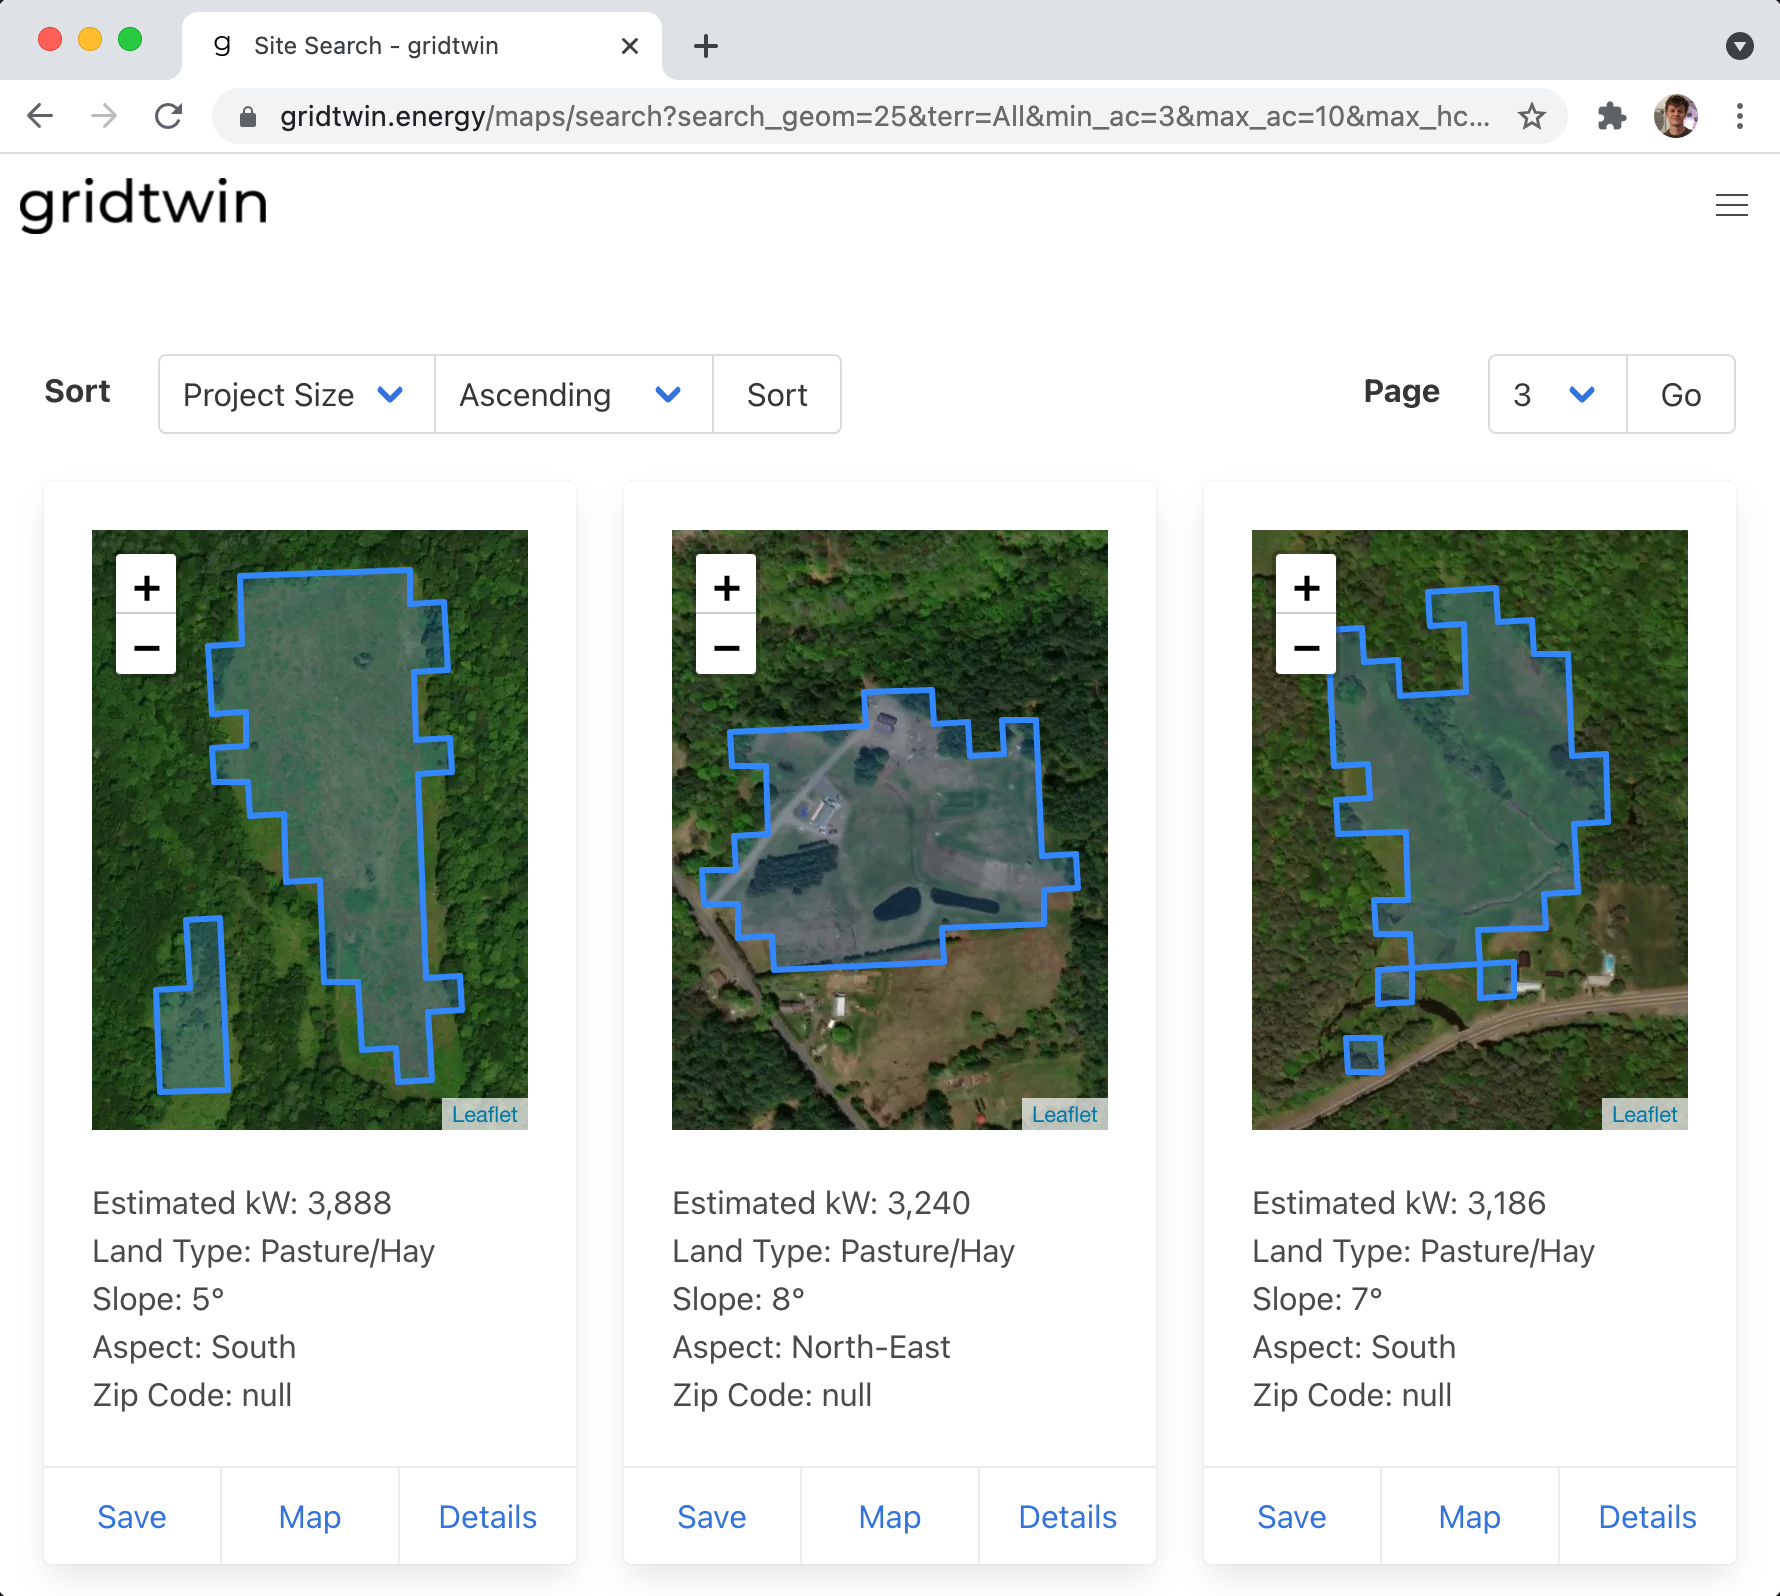Viewport: 1780px width, 1596px height.
Task: Open the browser extensions icon
Action: (x=1612, y=115)
